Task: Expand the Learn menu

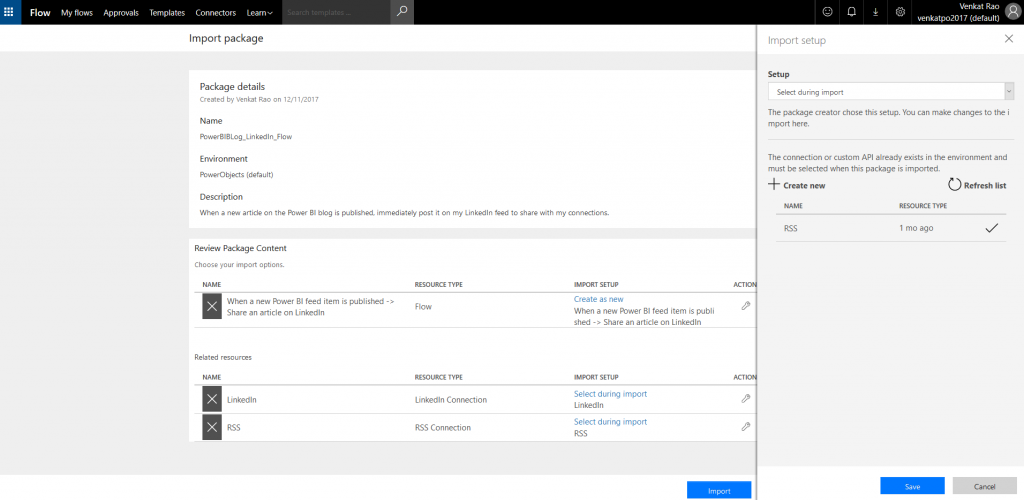Action: pyautogui.click(x=260, y=13)
